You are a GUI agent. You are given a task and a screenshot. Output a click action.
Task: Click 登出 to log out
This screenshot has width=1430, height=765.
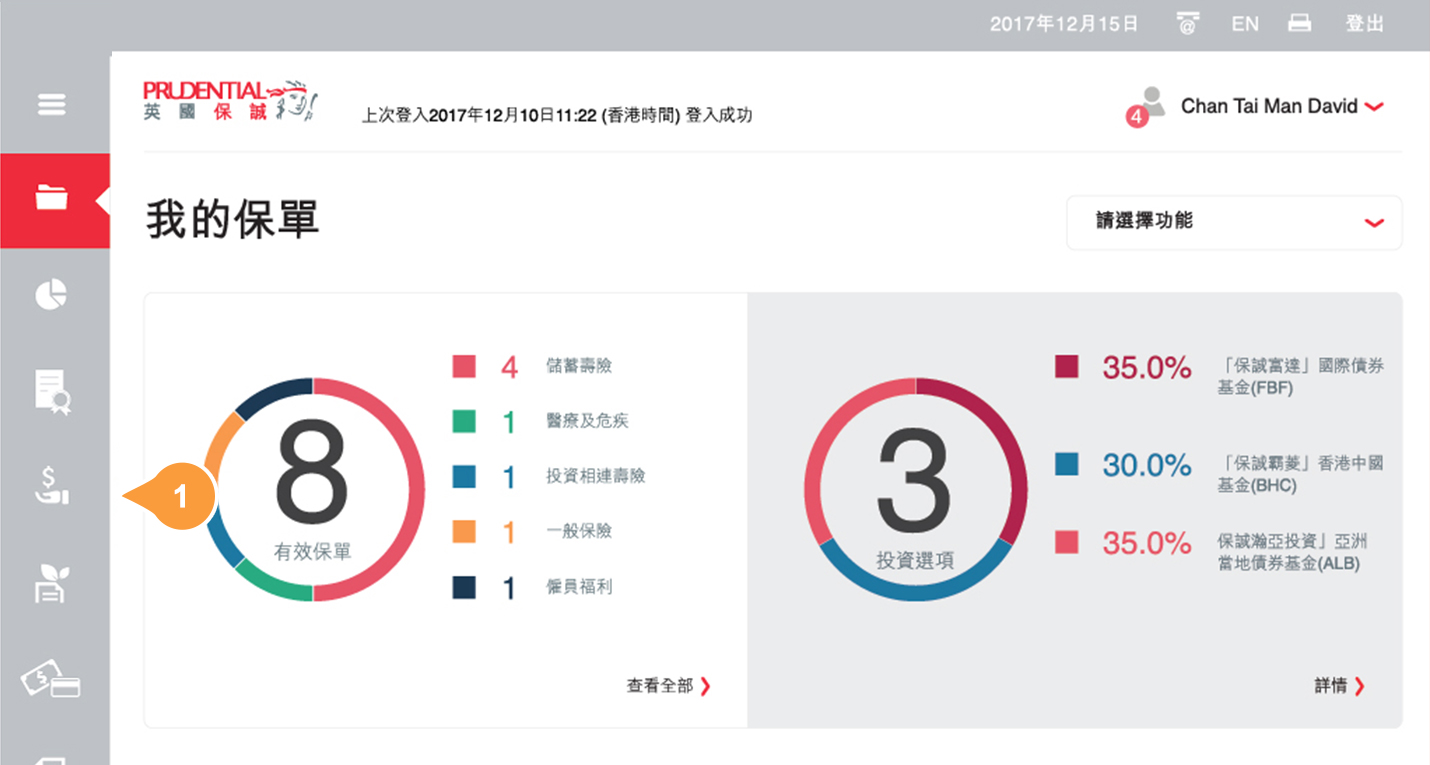point(1365,24)
